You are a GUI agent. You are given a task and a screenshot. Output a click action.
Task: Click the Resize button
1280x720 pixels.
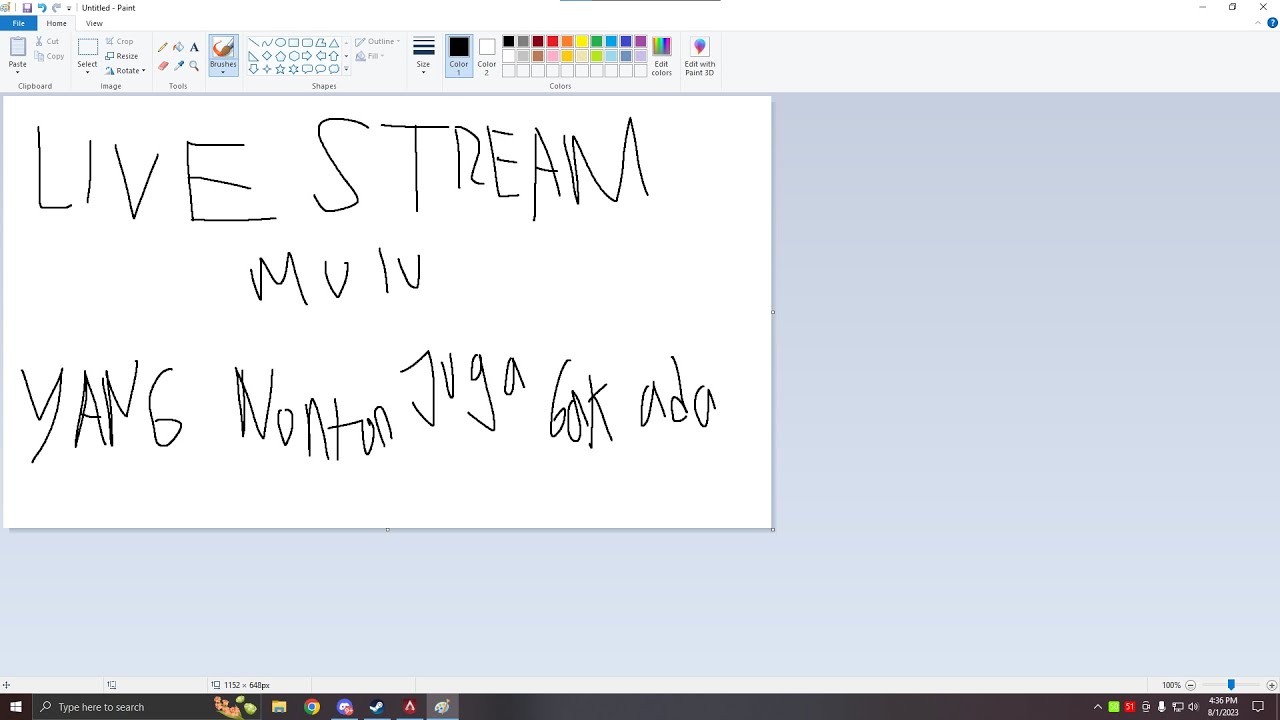(x=122, y=56)
